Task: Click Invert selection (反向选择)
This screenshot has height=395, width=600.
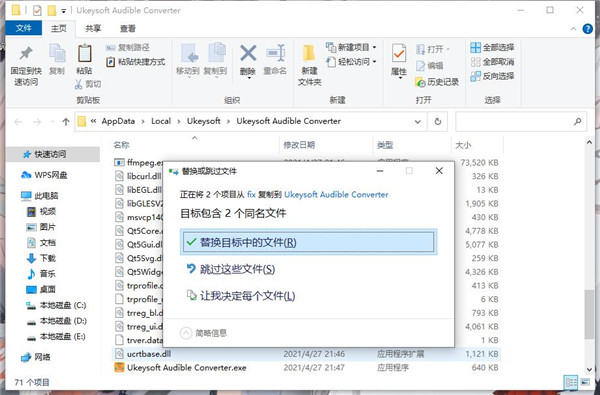Action: tap(492, 76)
